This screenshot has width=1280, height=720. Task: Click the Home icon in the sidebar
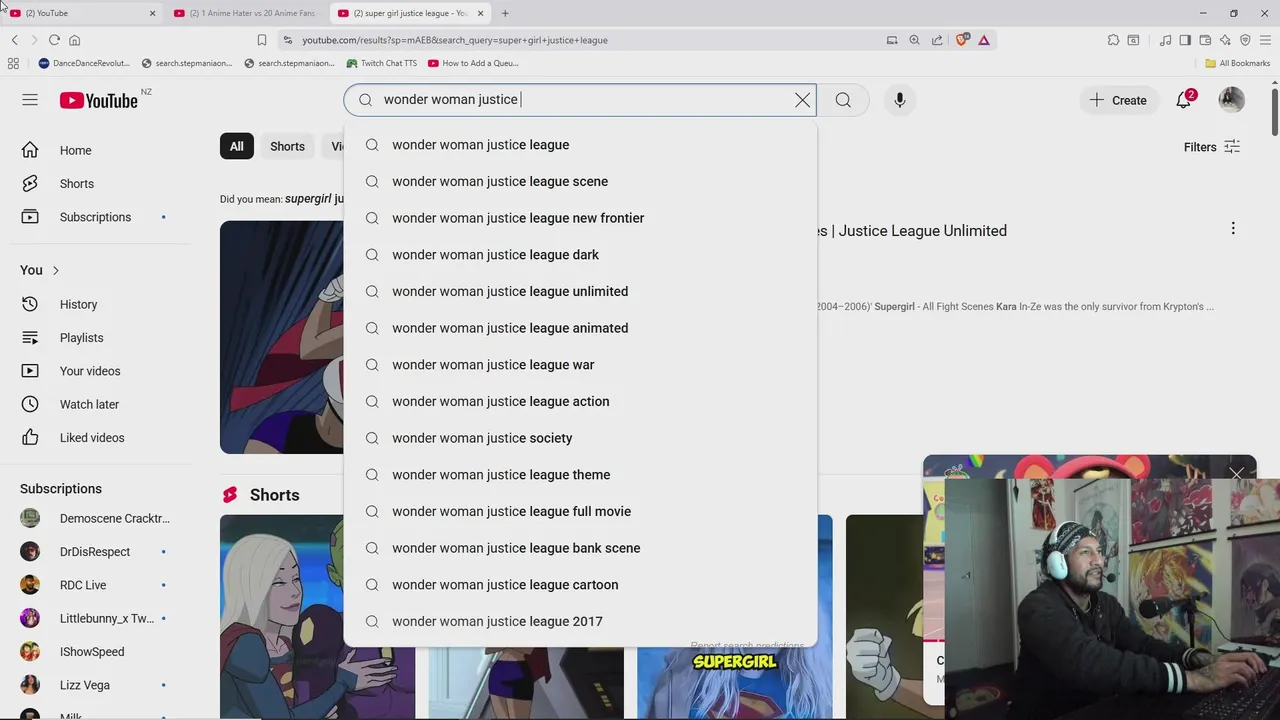(30, 150)
